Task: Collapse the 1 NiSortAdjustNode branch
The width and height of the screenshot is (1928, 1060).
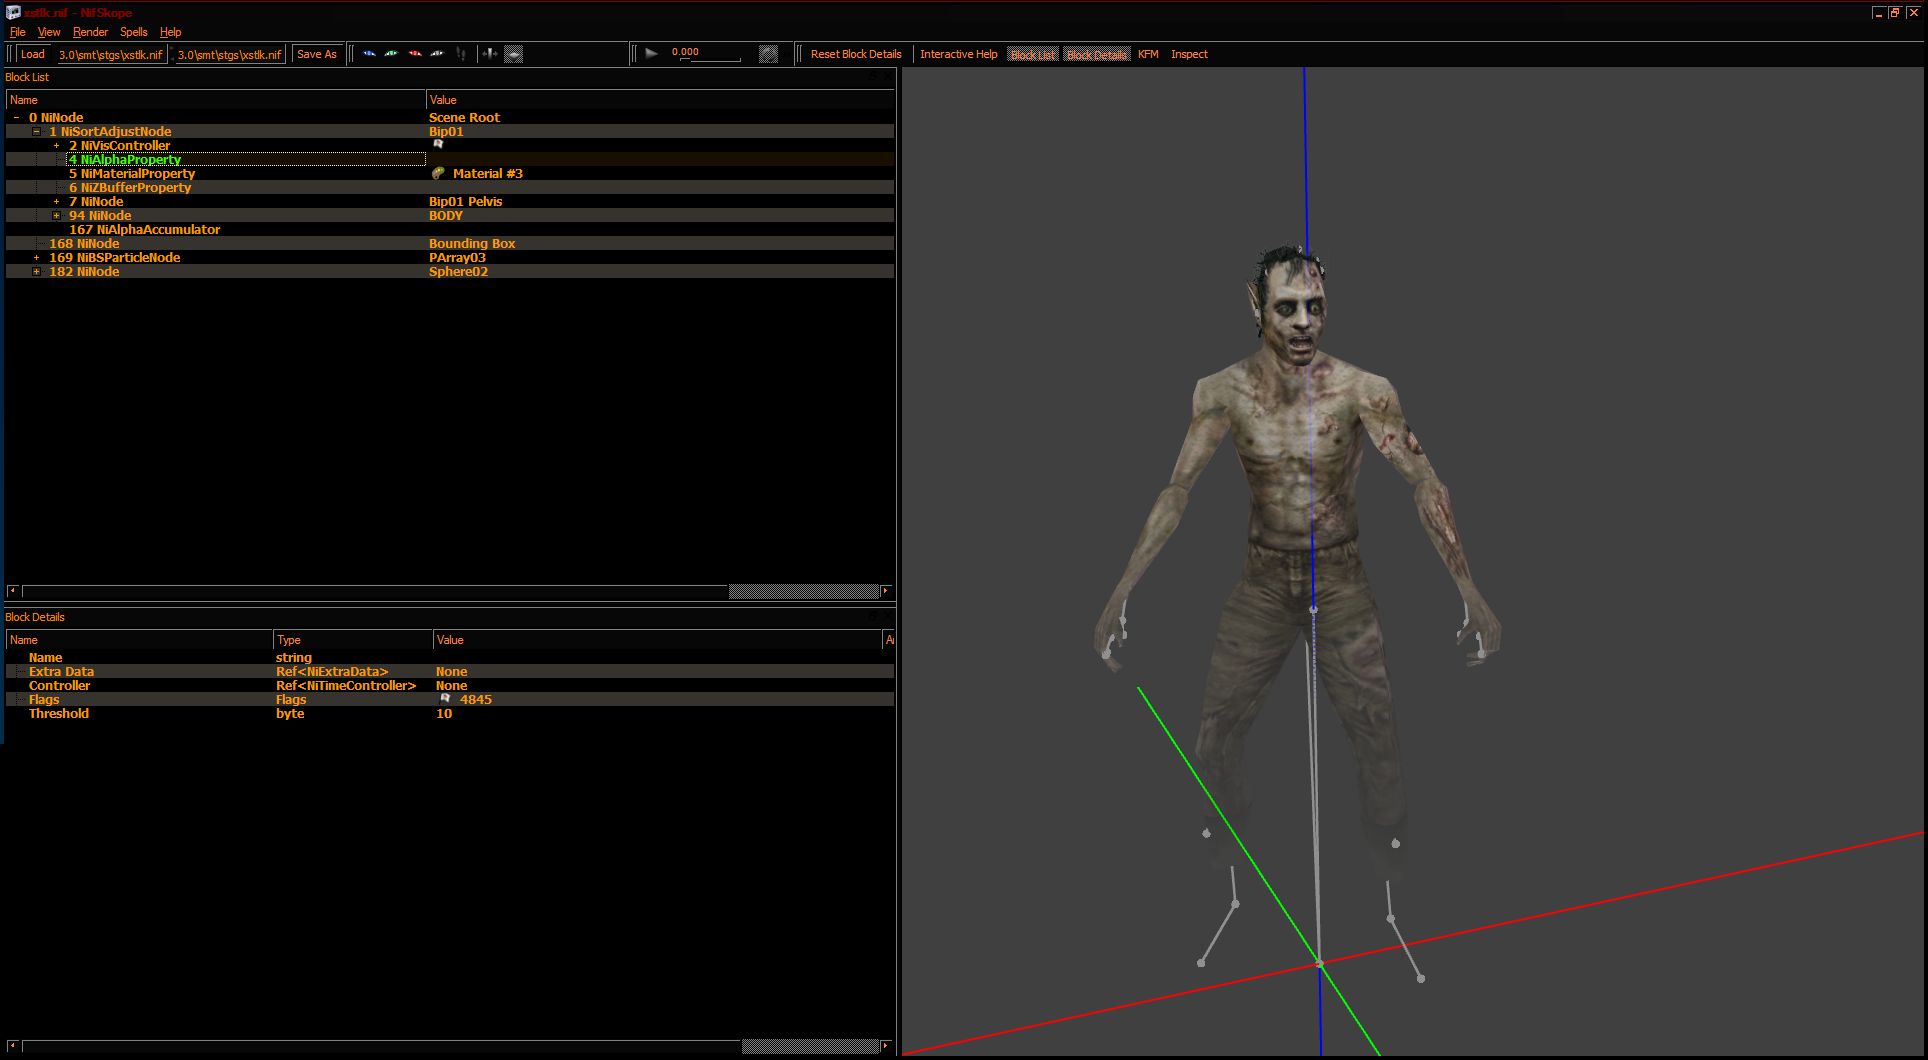Action: [37, 131]
